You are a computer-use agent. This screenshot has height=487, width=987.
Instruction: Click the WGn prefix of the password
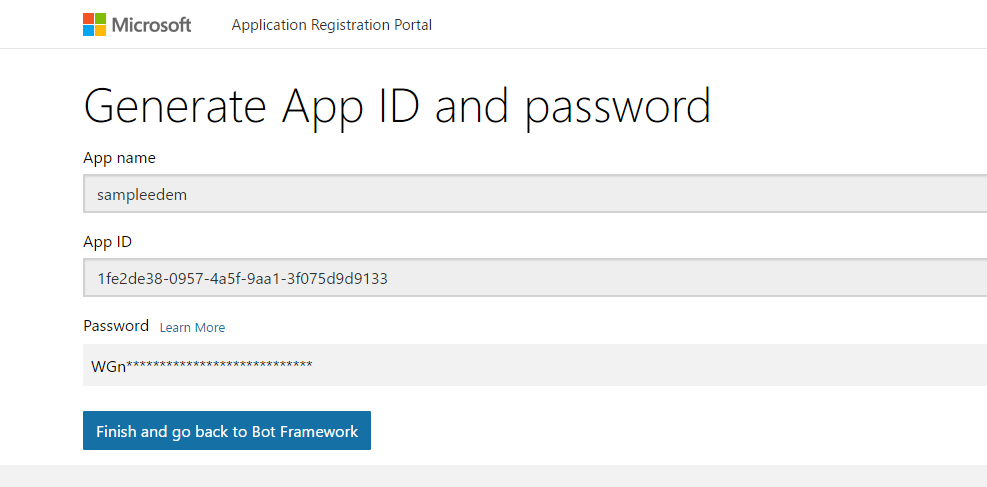[x=108, y=366]
